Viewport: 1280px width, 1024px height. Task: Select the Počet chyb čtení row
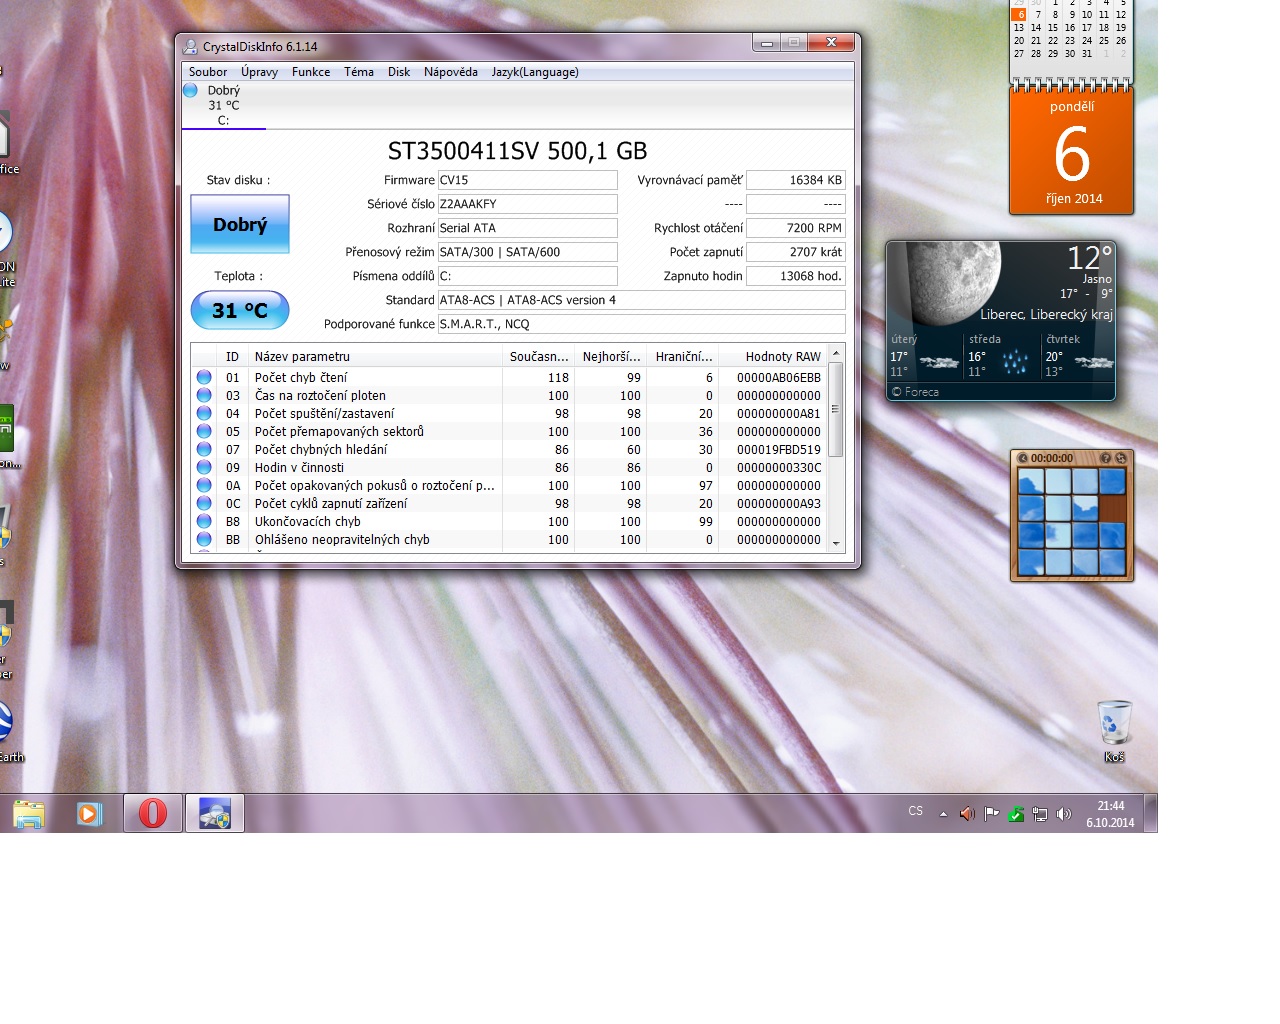coord(509,377)
